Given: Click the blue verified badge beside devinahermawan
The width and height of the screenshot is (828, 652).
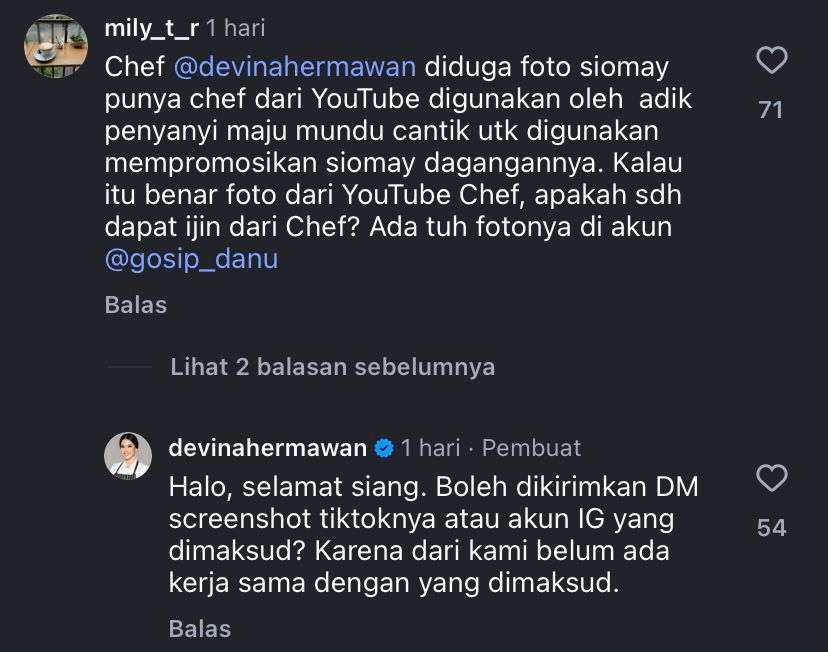Looking at the screenshot, I should 383,448.
